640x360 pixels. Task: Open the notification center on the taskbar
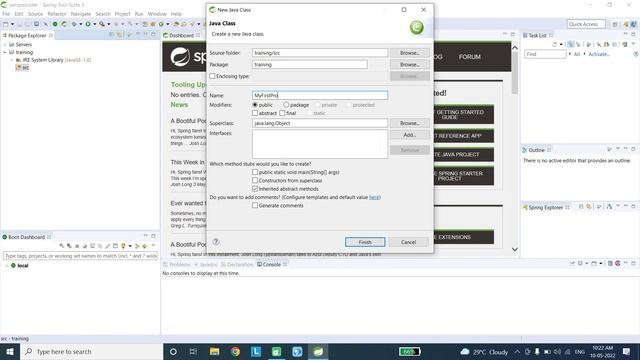(627, 351)
